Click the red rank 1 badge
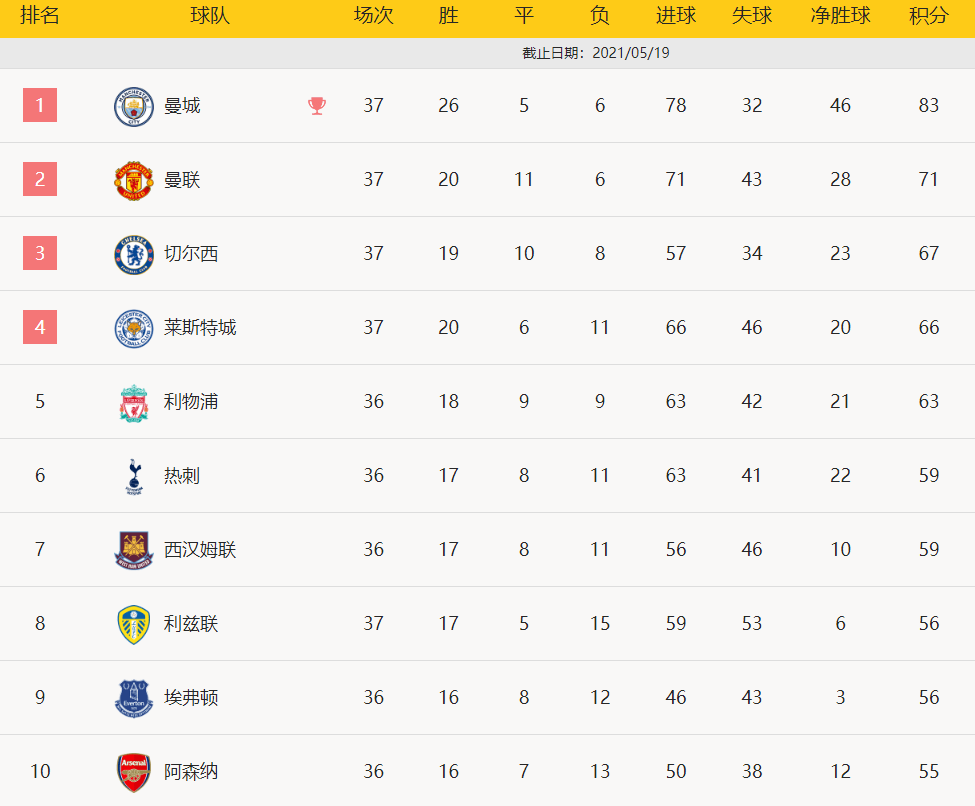This screenshot has height=806, width=975. [x=40, y=105]
